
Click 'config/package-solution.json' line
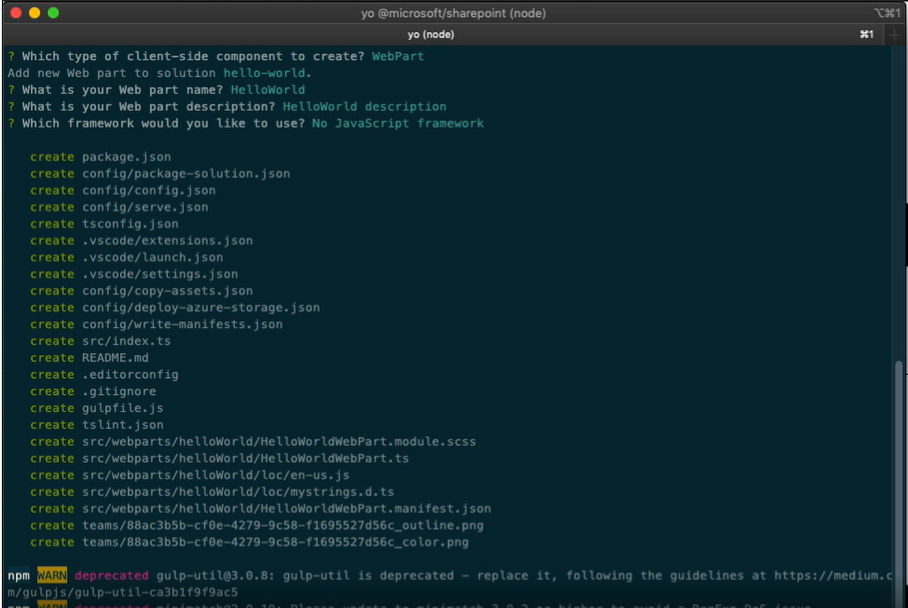click(x=186, y=174)
